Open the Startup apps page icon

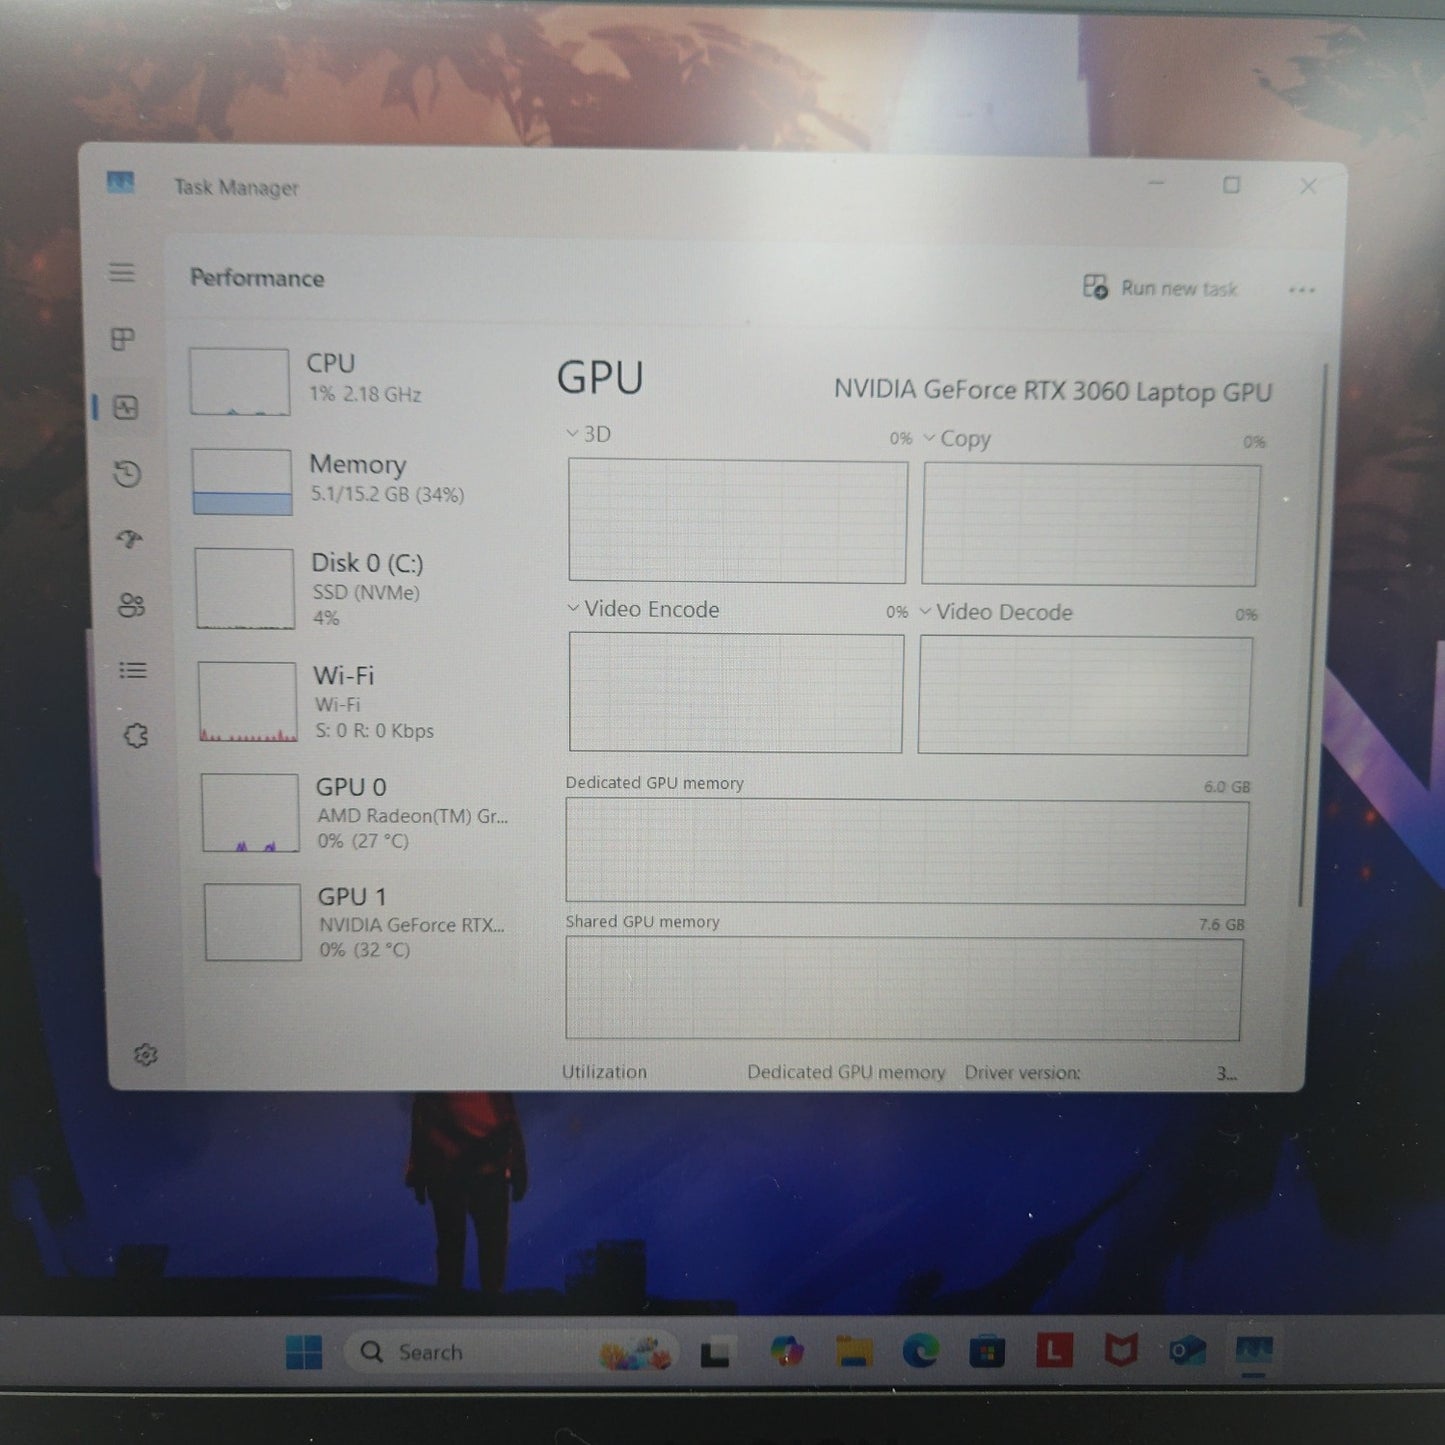pos(130,540)
